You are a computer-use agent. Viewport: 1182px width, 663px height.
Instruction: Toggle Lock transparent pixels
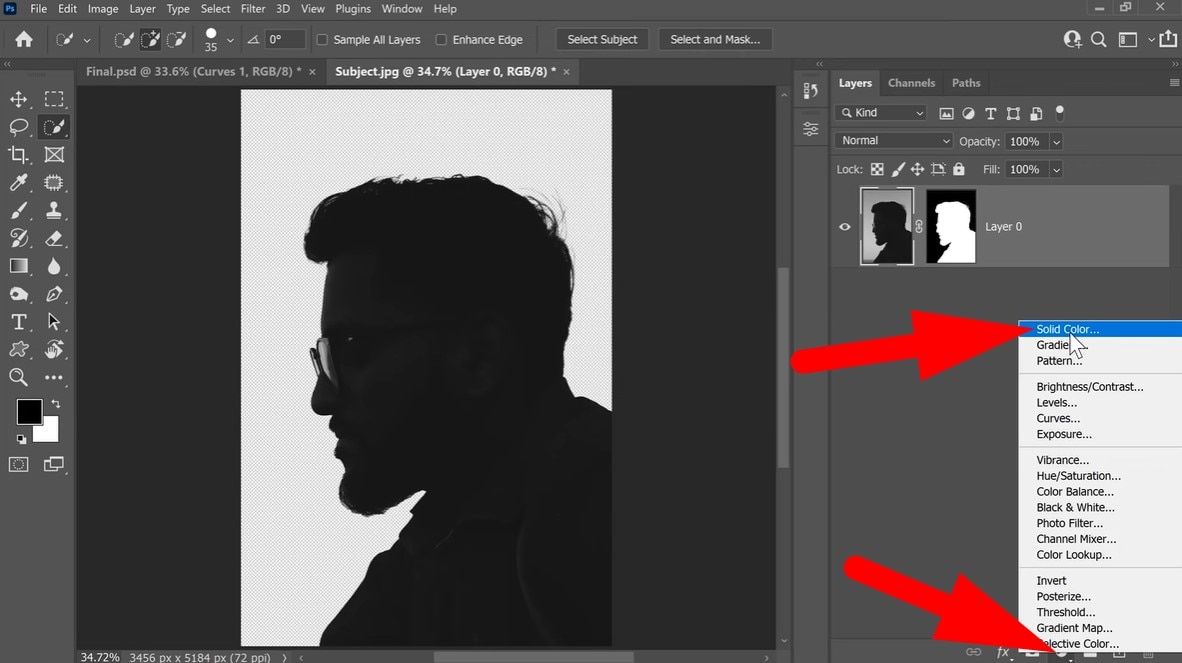877,170
